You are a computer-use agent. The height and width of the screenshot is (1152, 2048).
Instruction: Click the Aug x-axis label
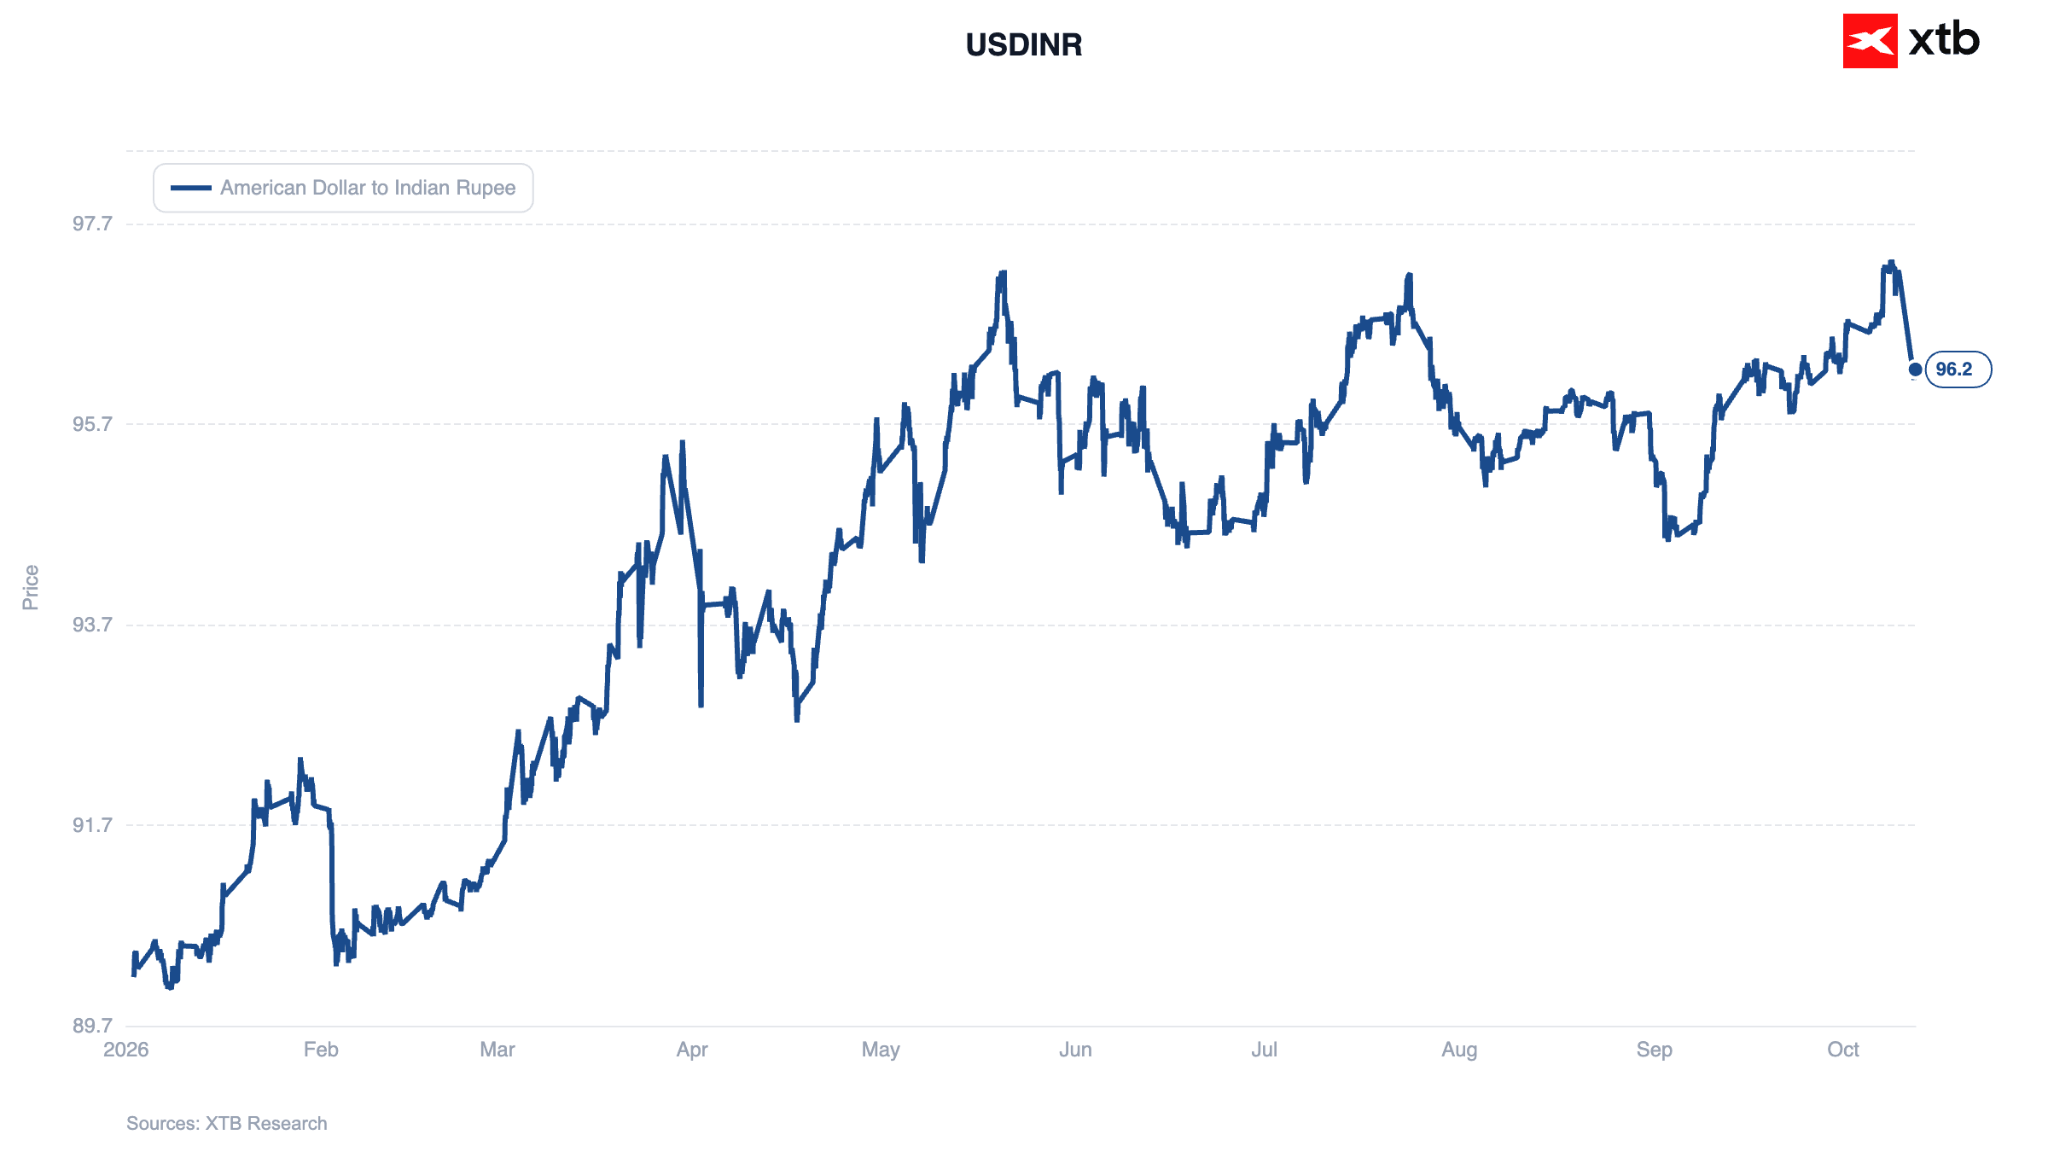point(1459,1050)
